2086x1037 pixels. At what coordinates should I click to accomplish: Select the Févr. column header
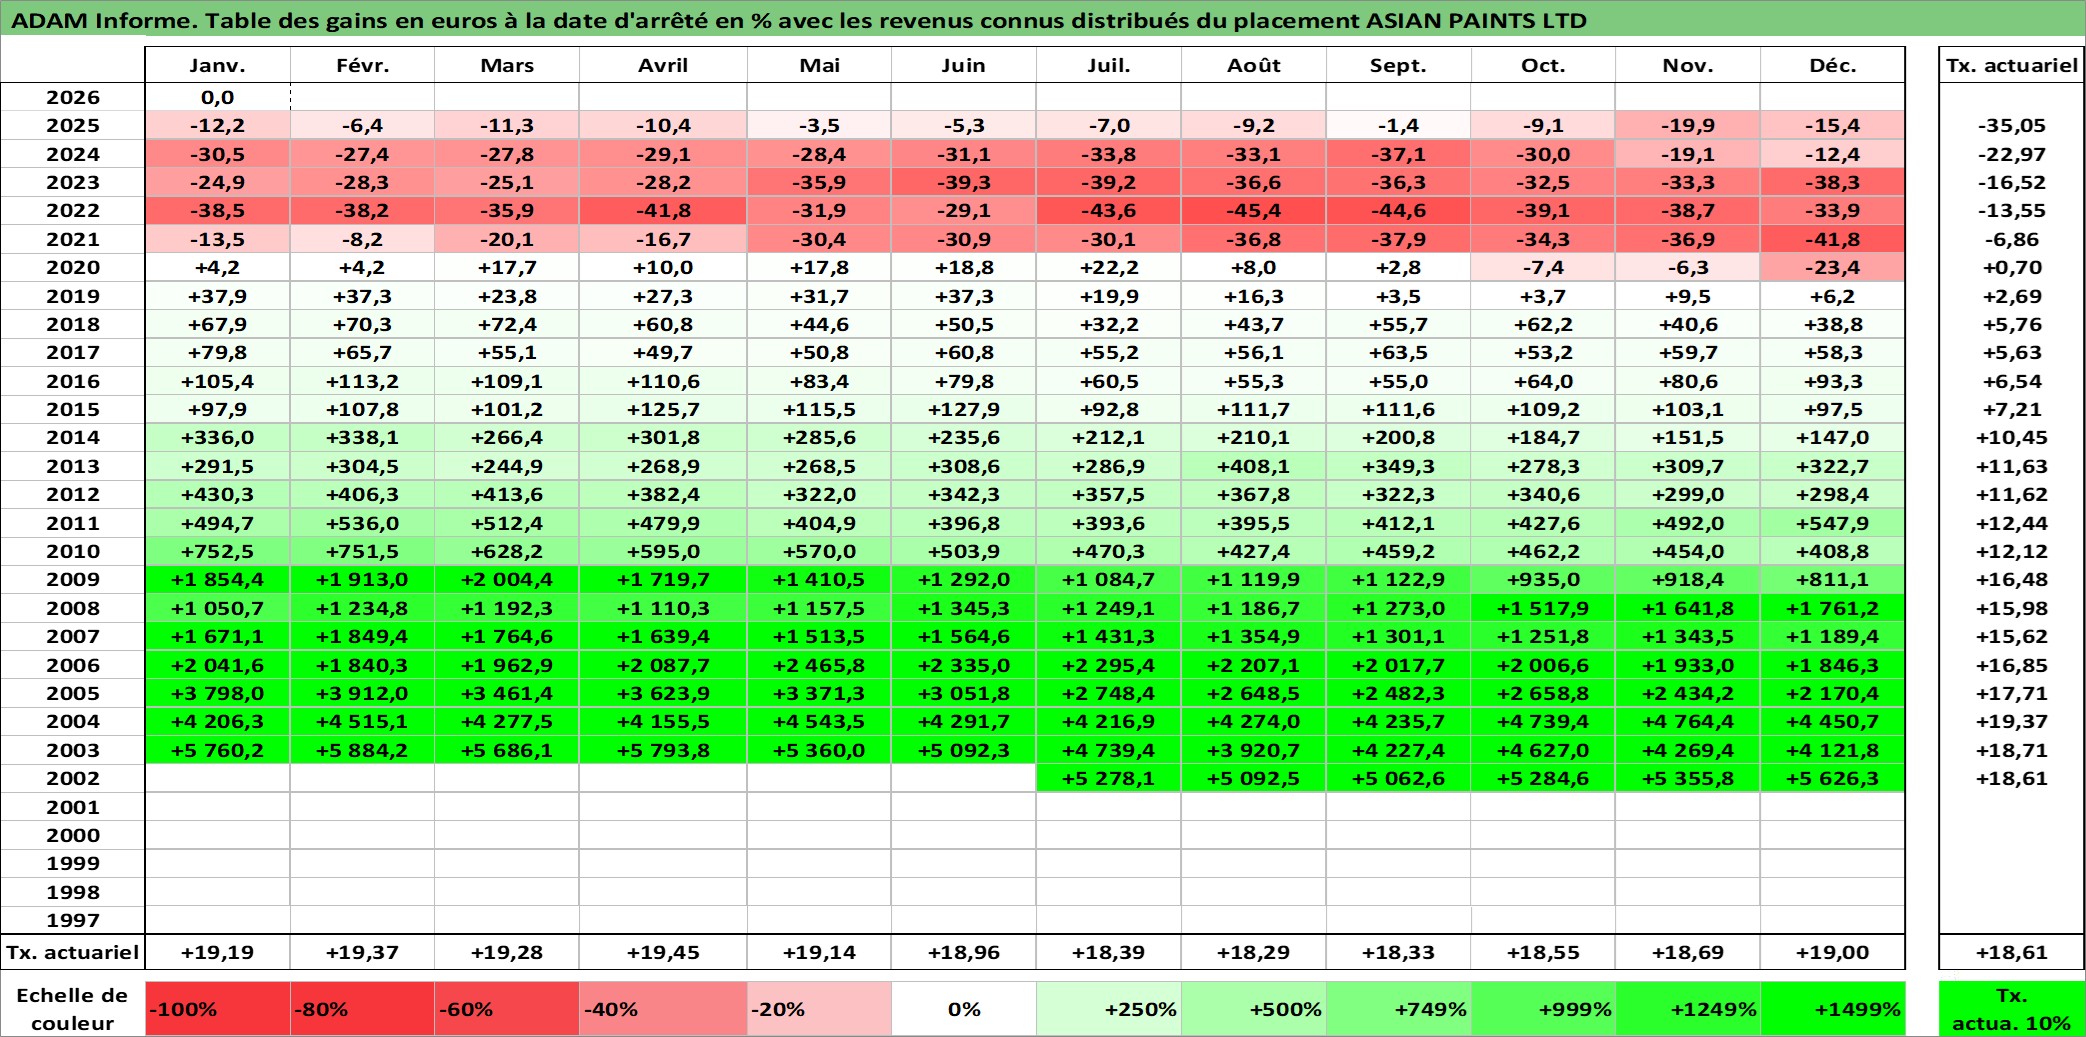(362, 65)
